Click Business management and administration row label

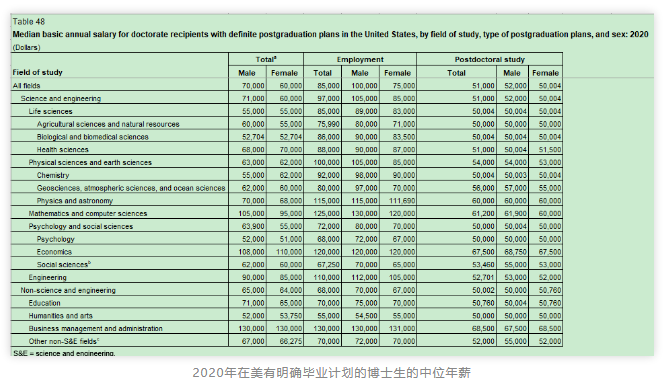tap(95, 328)
